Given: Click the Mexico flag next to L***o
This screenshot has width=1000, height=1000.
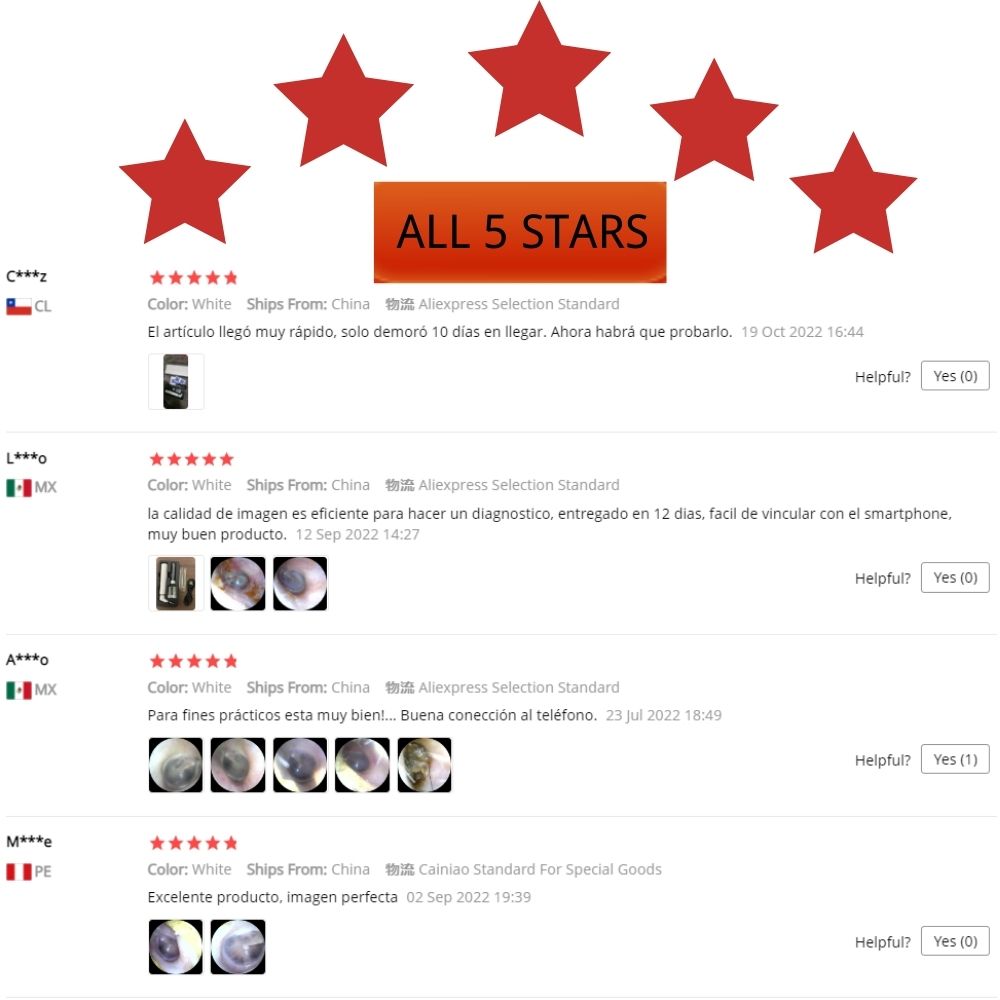Looking at the screenshot, I should 19,488.
